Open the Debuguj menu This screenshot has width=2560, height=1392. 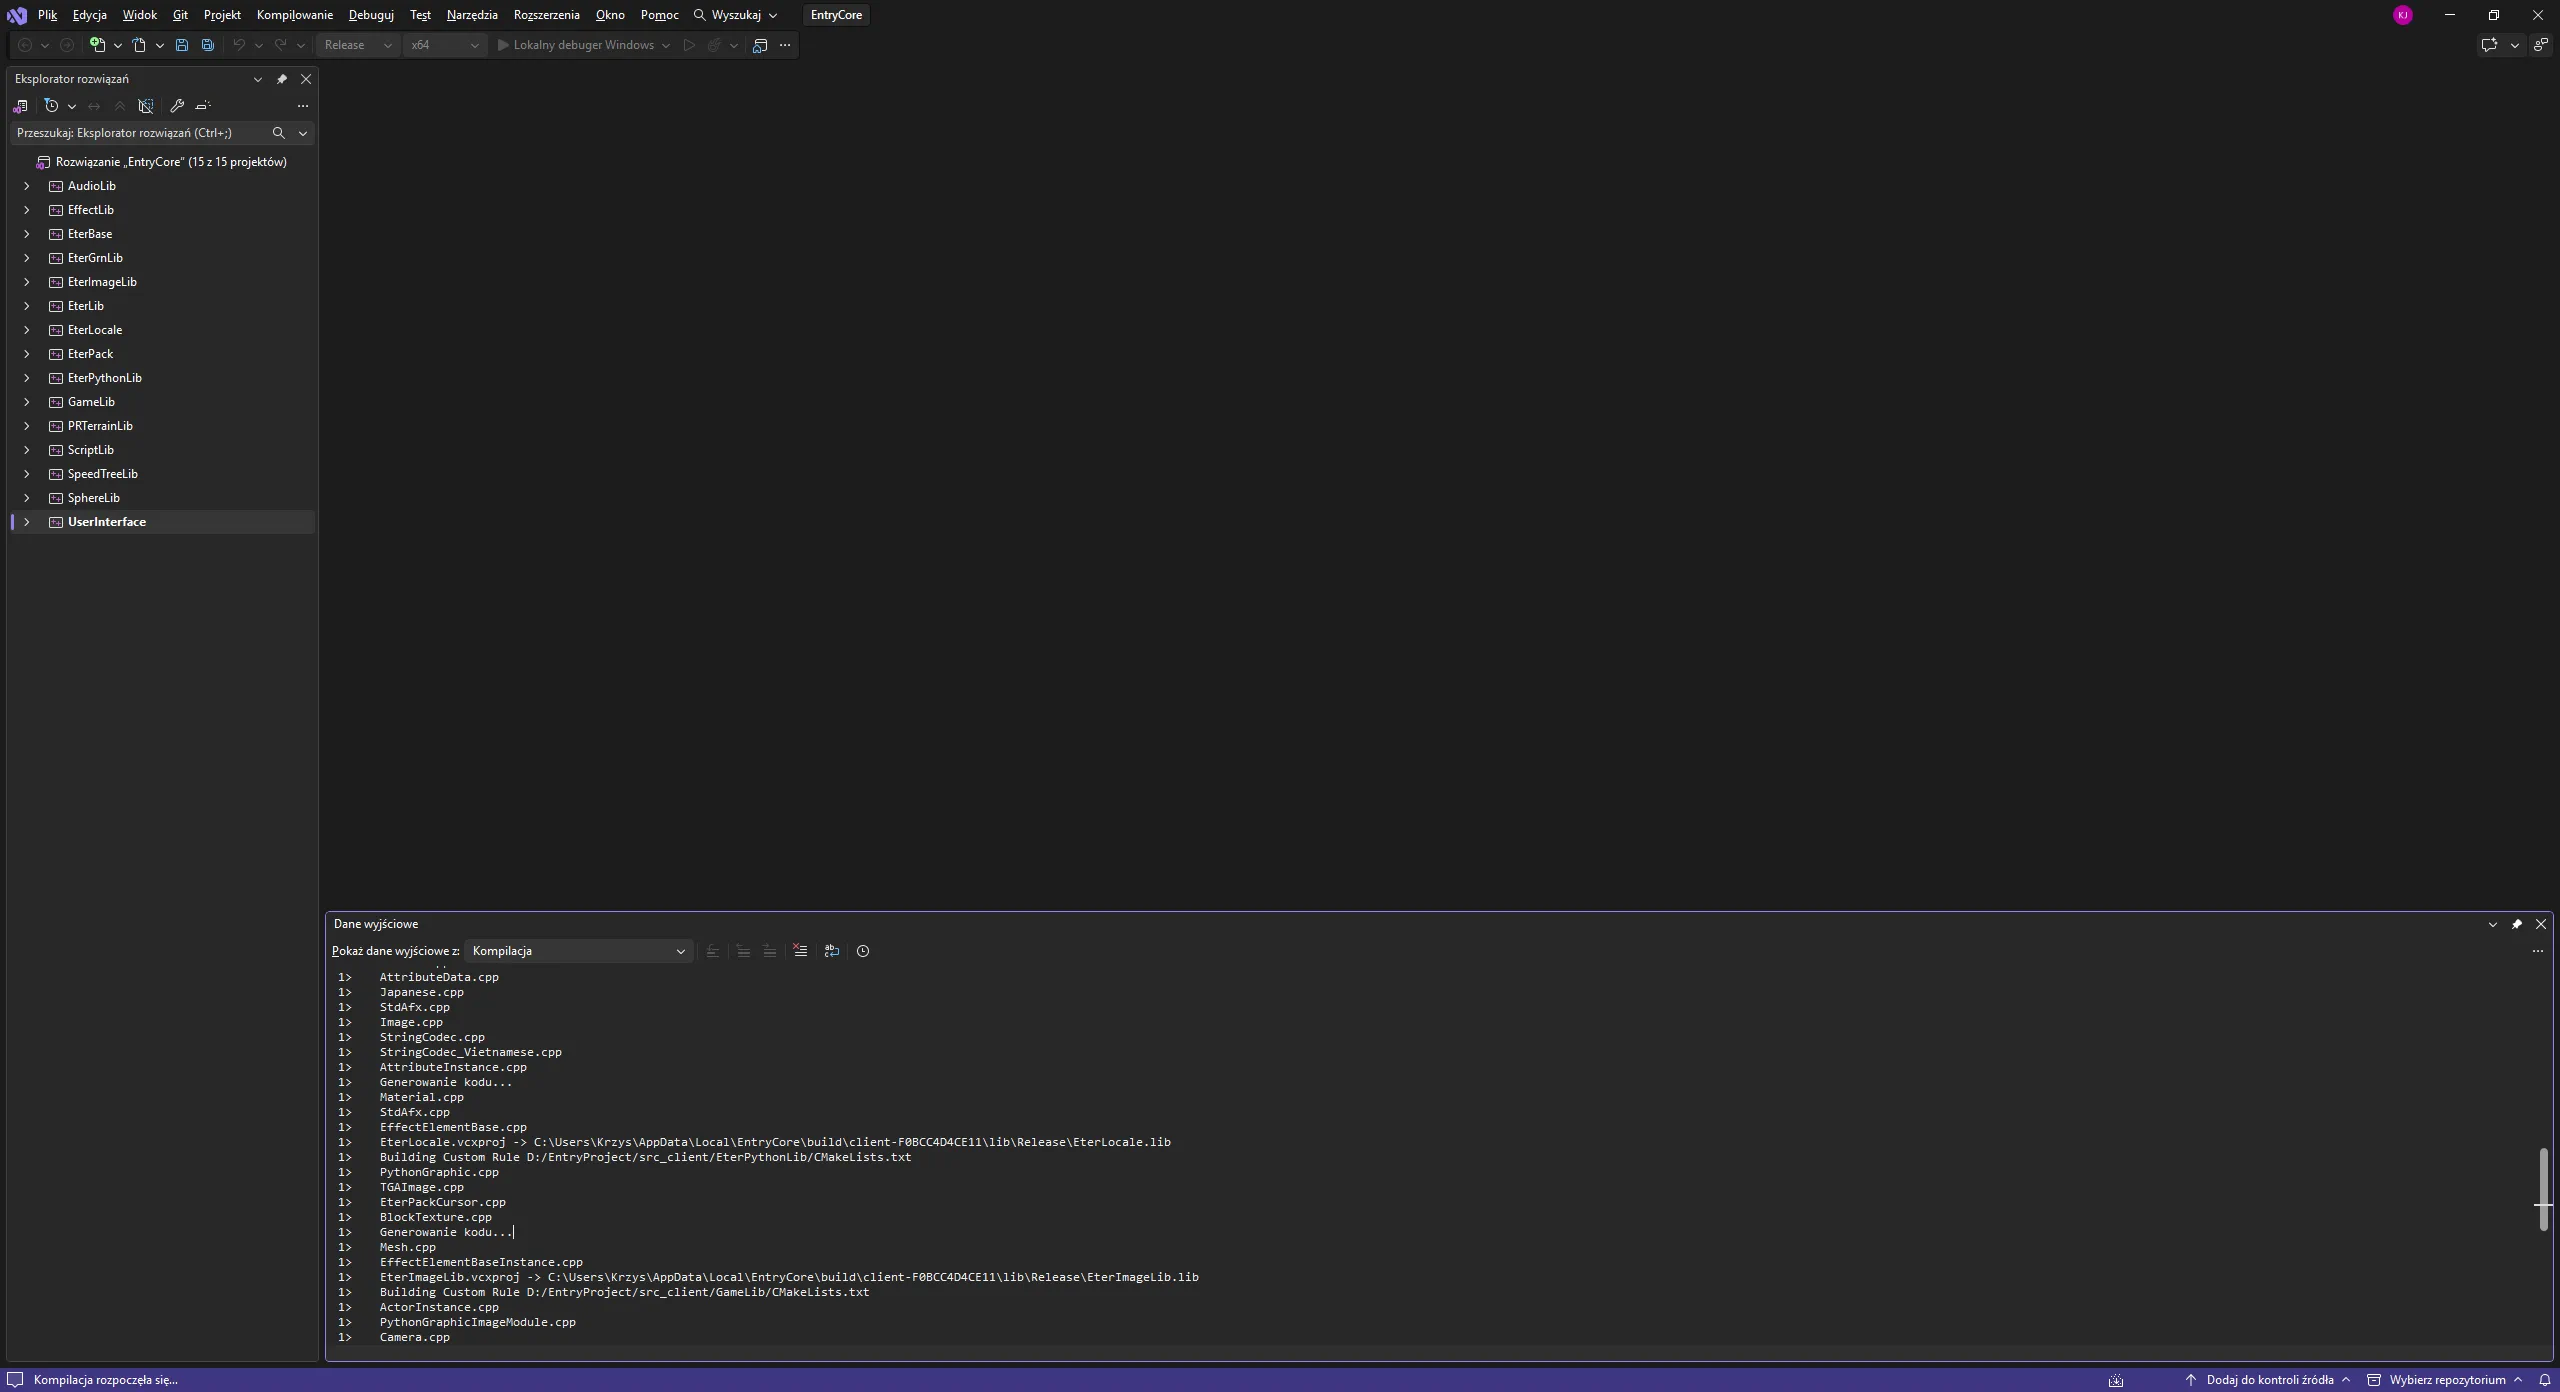click(371, 15)
